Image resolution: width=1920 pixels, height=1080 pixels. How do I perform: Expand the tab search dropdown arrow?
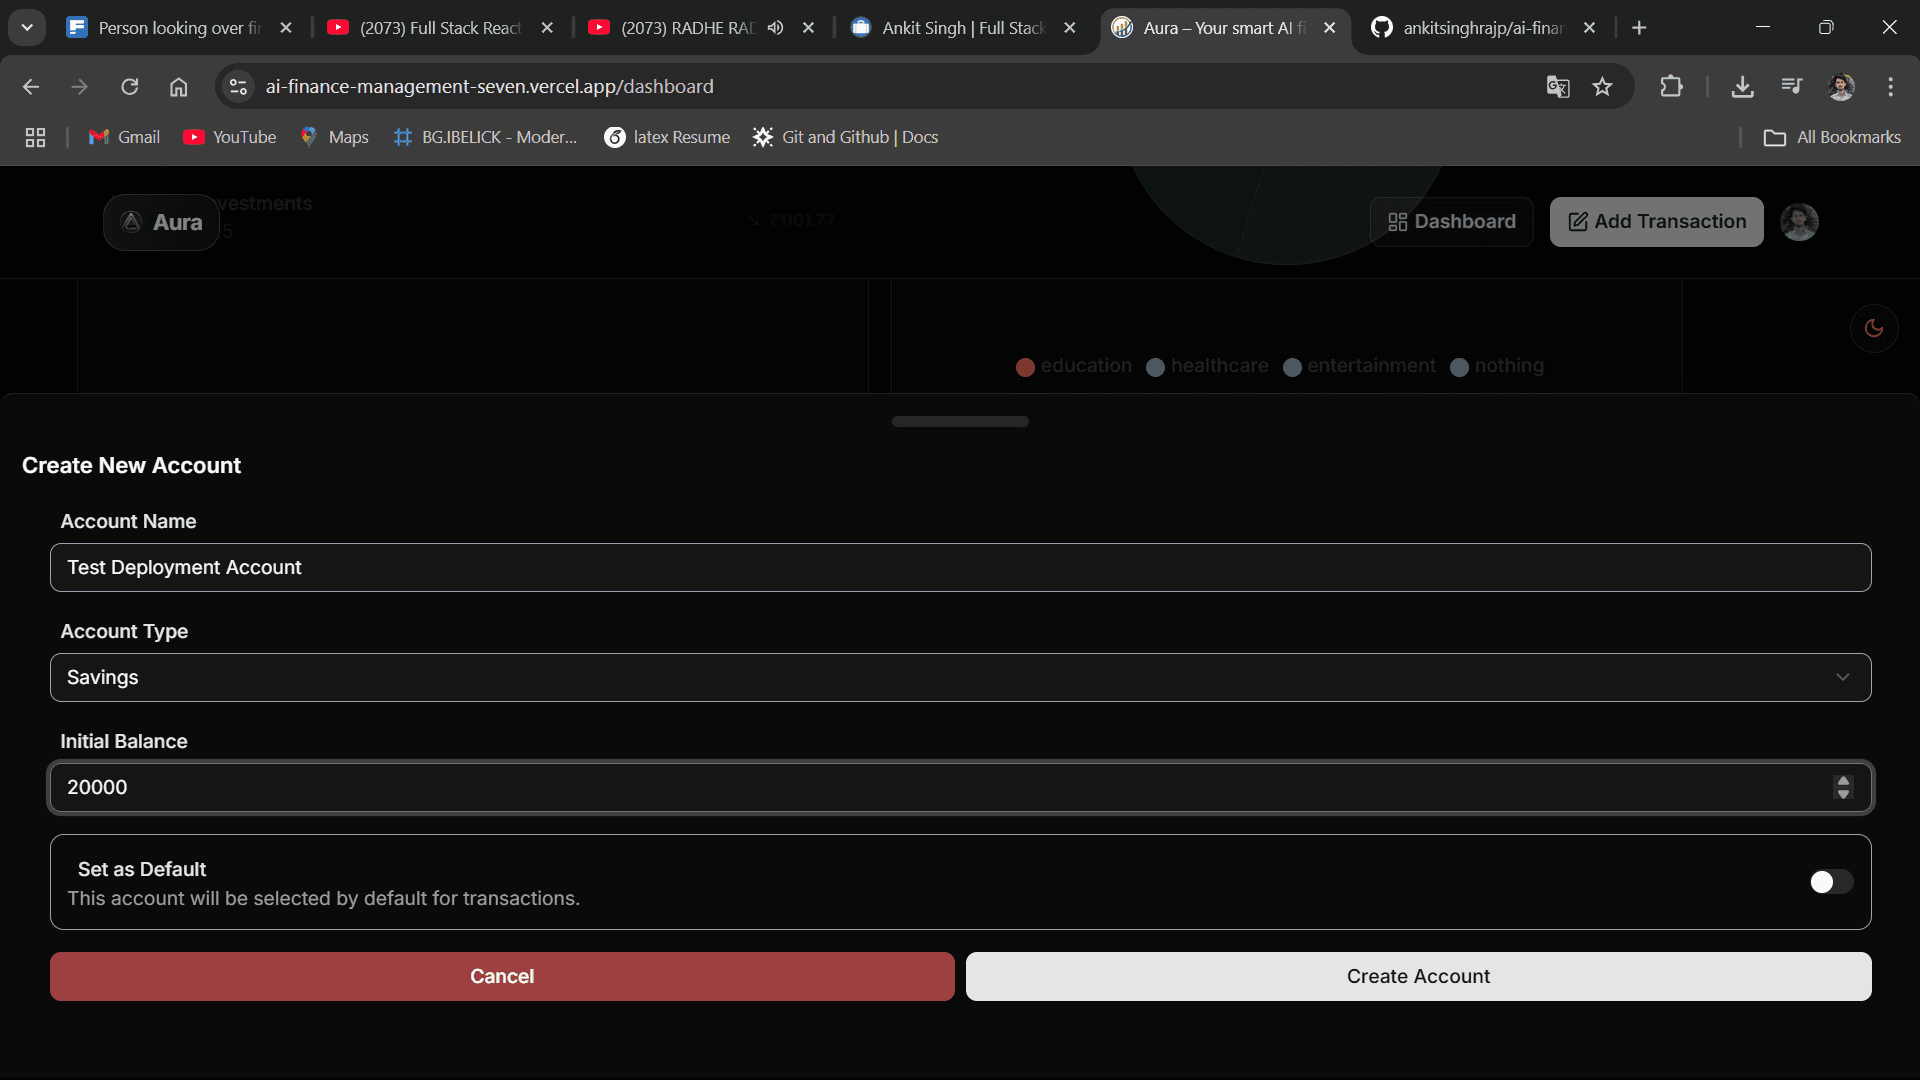coord(27,28)
